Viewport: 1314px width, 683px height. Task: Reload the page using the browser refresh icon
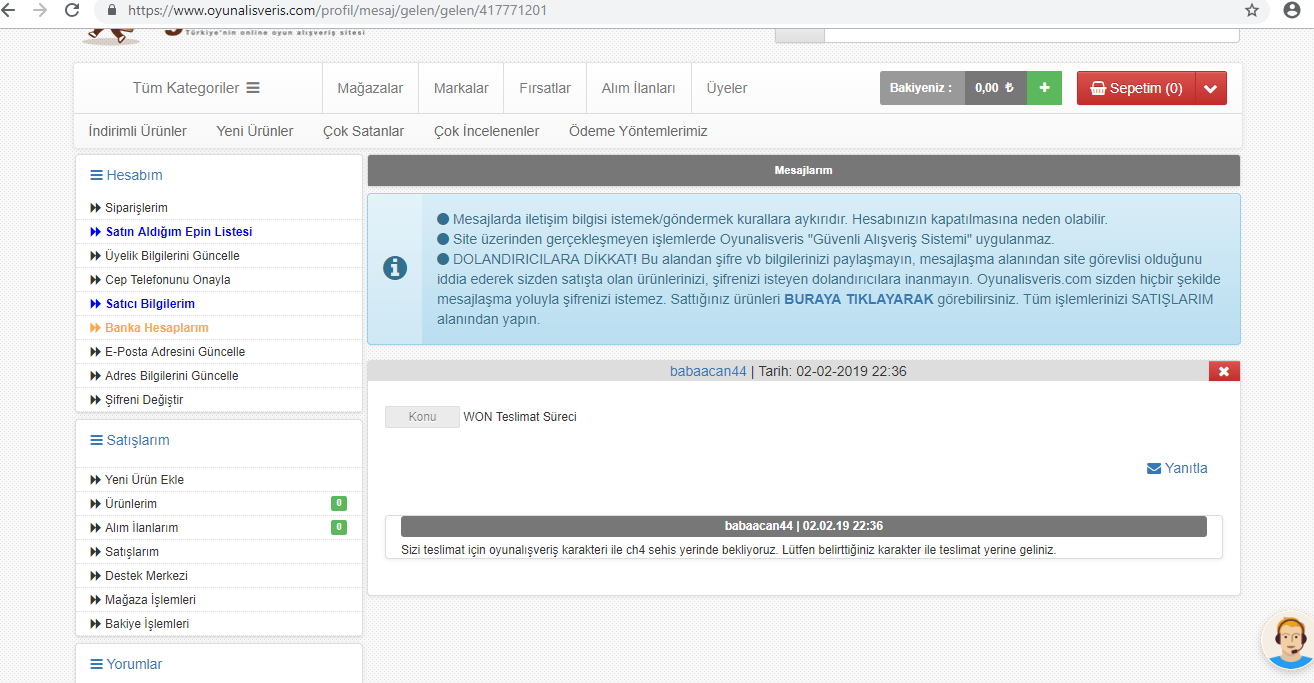tap(72, 10)
